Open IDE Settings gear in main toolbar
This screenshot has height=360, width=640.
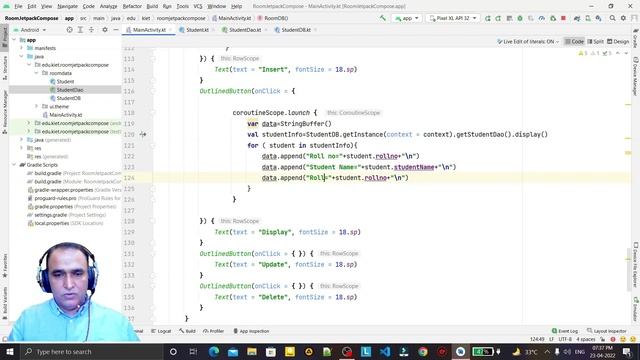pos(623,18)
